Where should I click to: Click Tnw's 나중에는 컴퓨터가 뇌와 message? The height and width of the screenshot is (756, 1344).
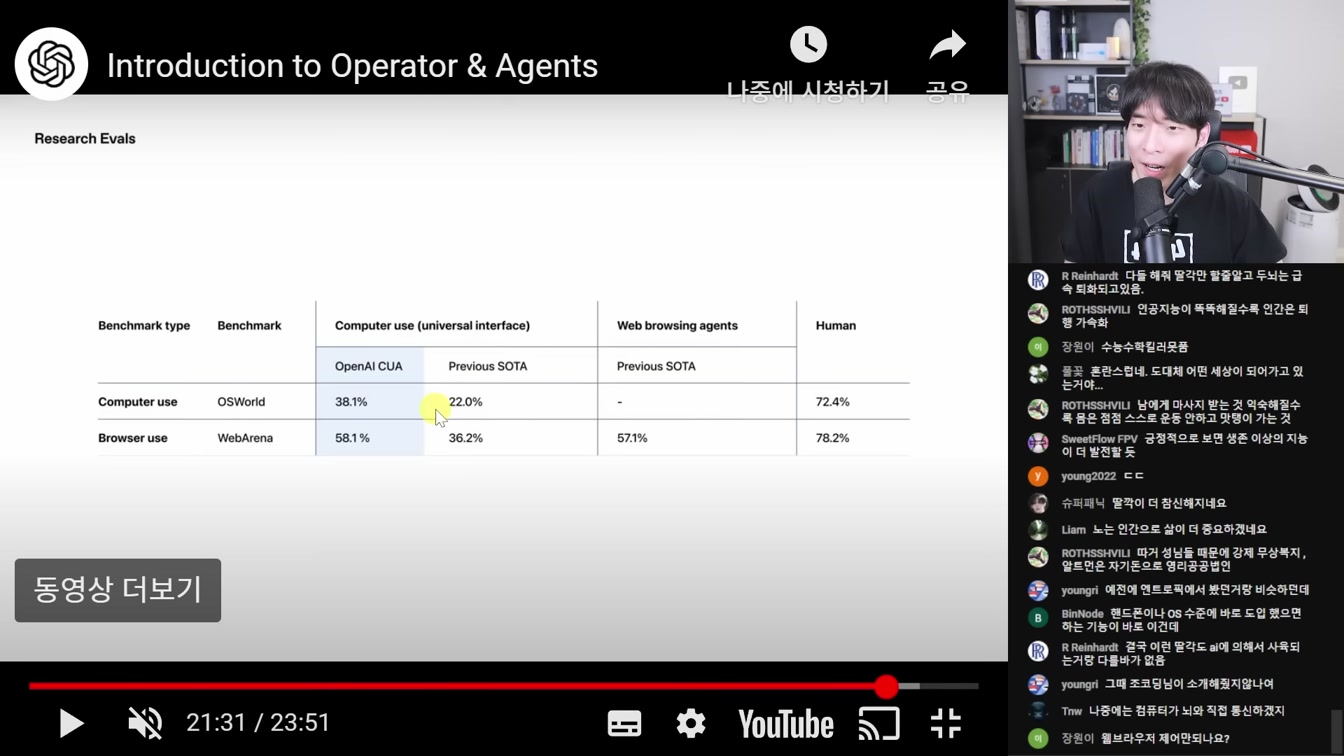[1187, 711]
